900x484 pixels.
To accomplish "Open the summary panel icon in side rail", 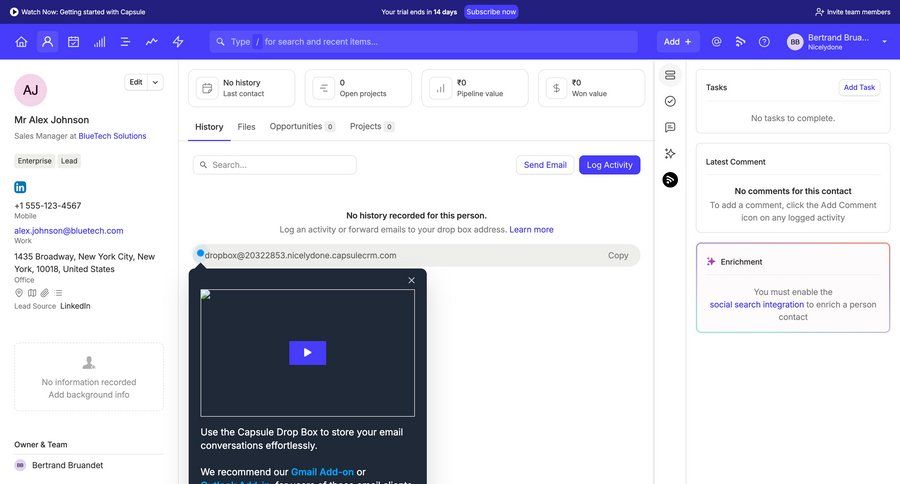I will 670,75.
